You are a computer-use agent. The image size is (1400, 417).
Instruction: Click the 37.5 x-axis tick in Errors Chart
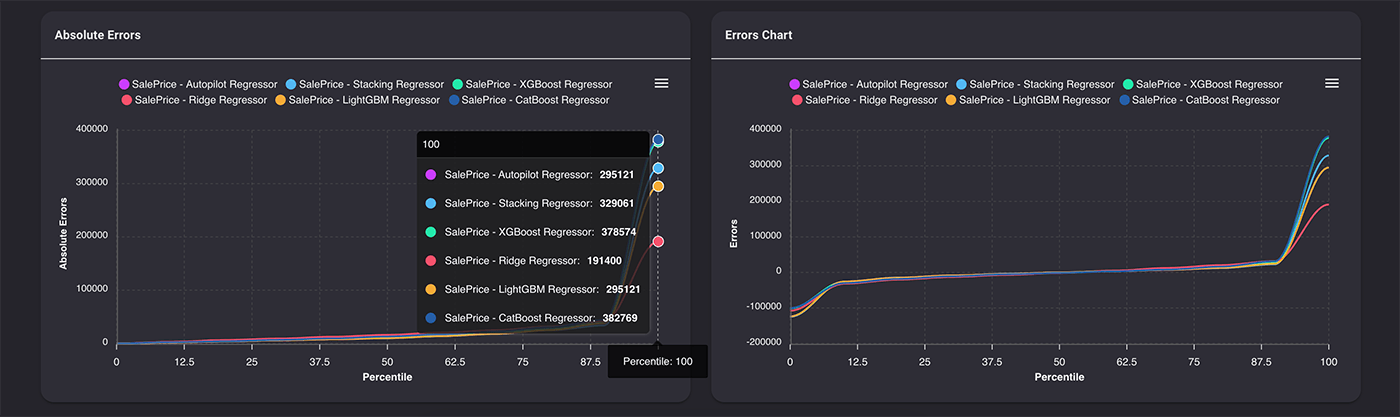(x=992, y=362)
